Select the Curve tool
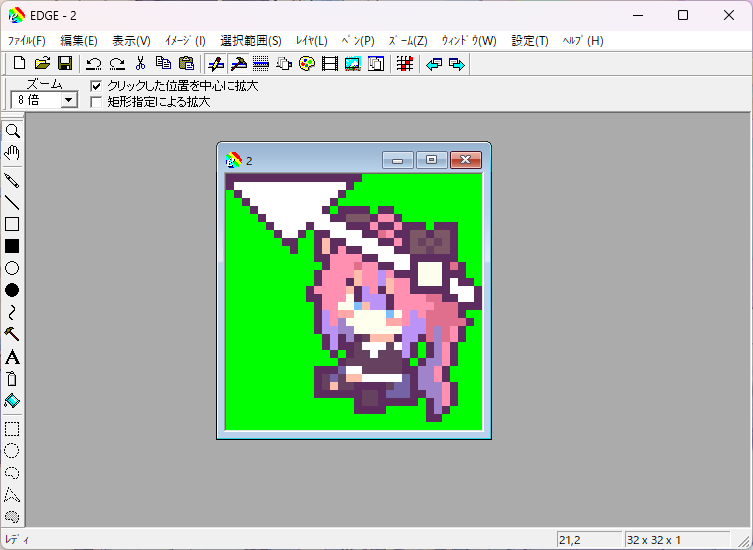The height and width of the screenshot is (550, 753). pos(12,312)
